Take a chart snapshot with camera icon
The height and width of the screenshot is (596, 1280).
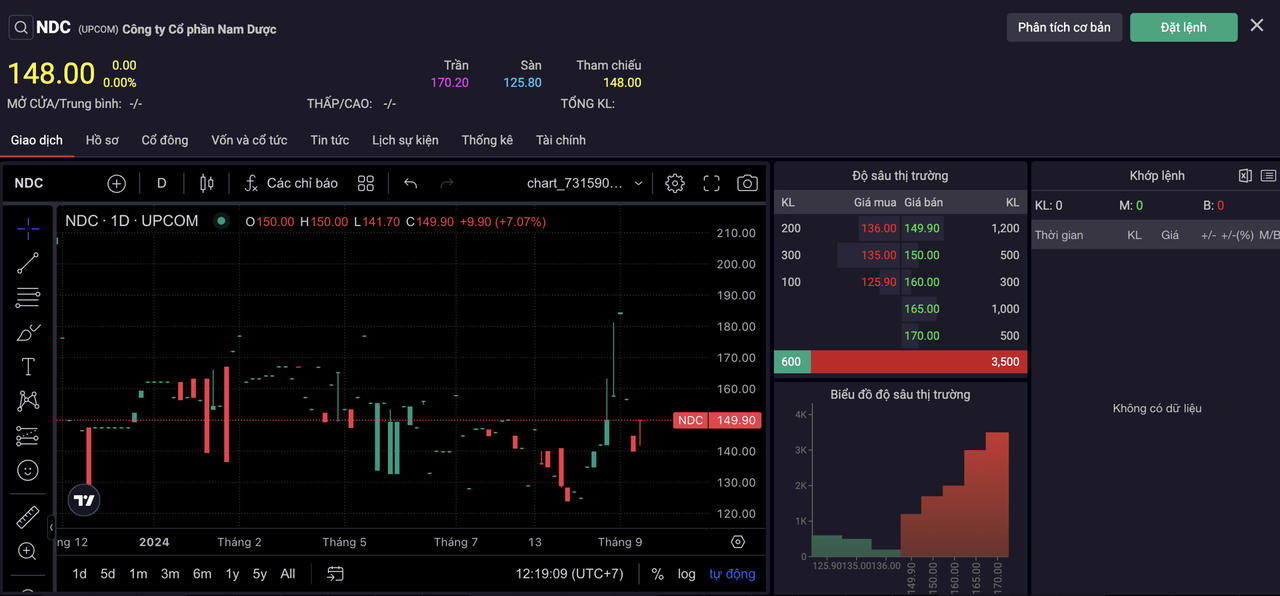pyautogui.click(x=747, y=183)
